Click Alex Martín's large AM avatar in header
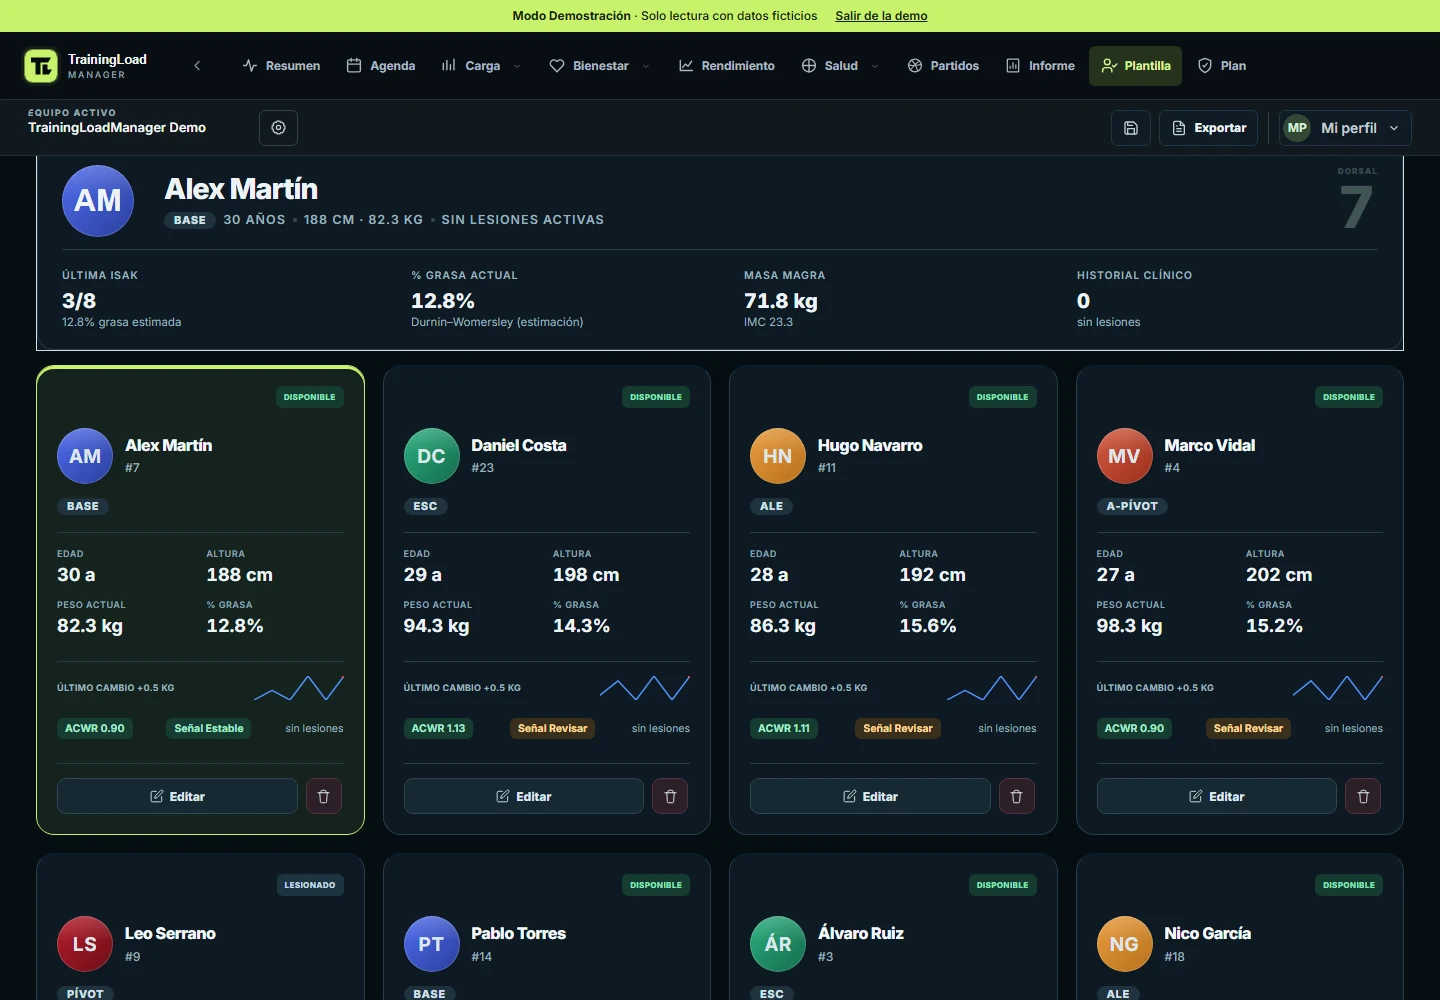This screenshot has height=1000, width=1440. pos(98,201)
